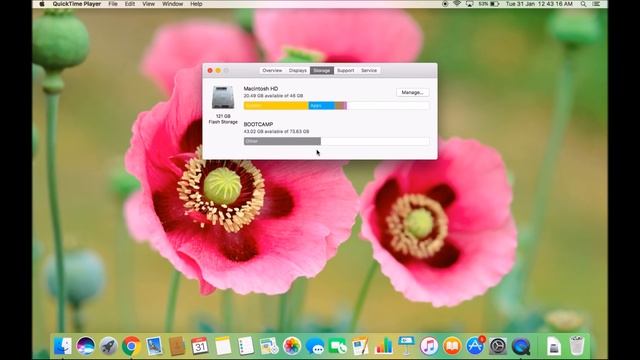Click the blue Apps storage segment
Screen dimensions: 640x360
point(321,106)
